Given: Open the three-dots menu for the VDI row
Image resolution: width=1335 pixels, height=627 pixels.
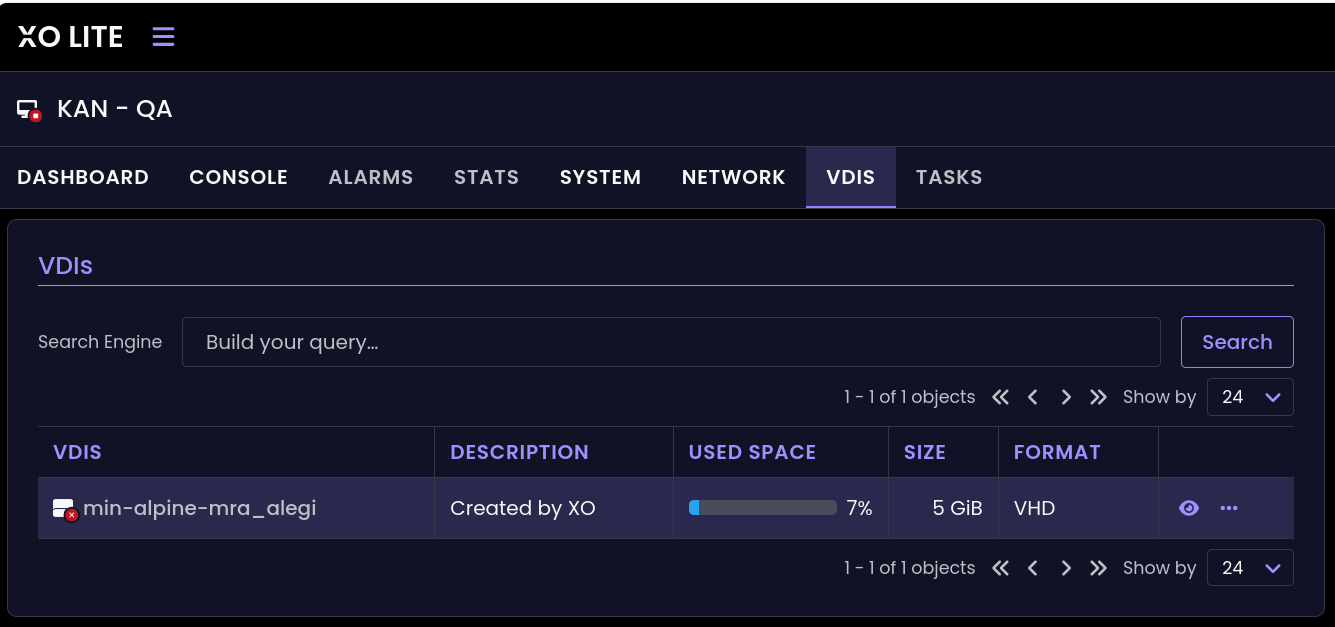Looking at the screenshot, I should (x=1229, y=508).
